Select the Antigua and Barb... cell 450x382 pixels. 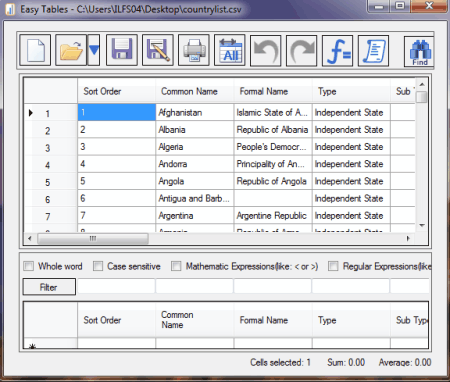tap(195, 198)
